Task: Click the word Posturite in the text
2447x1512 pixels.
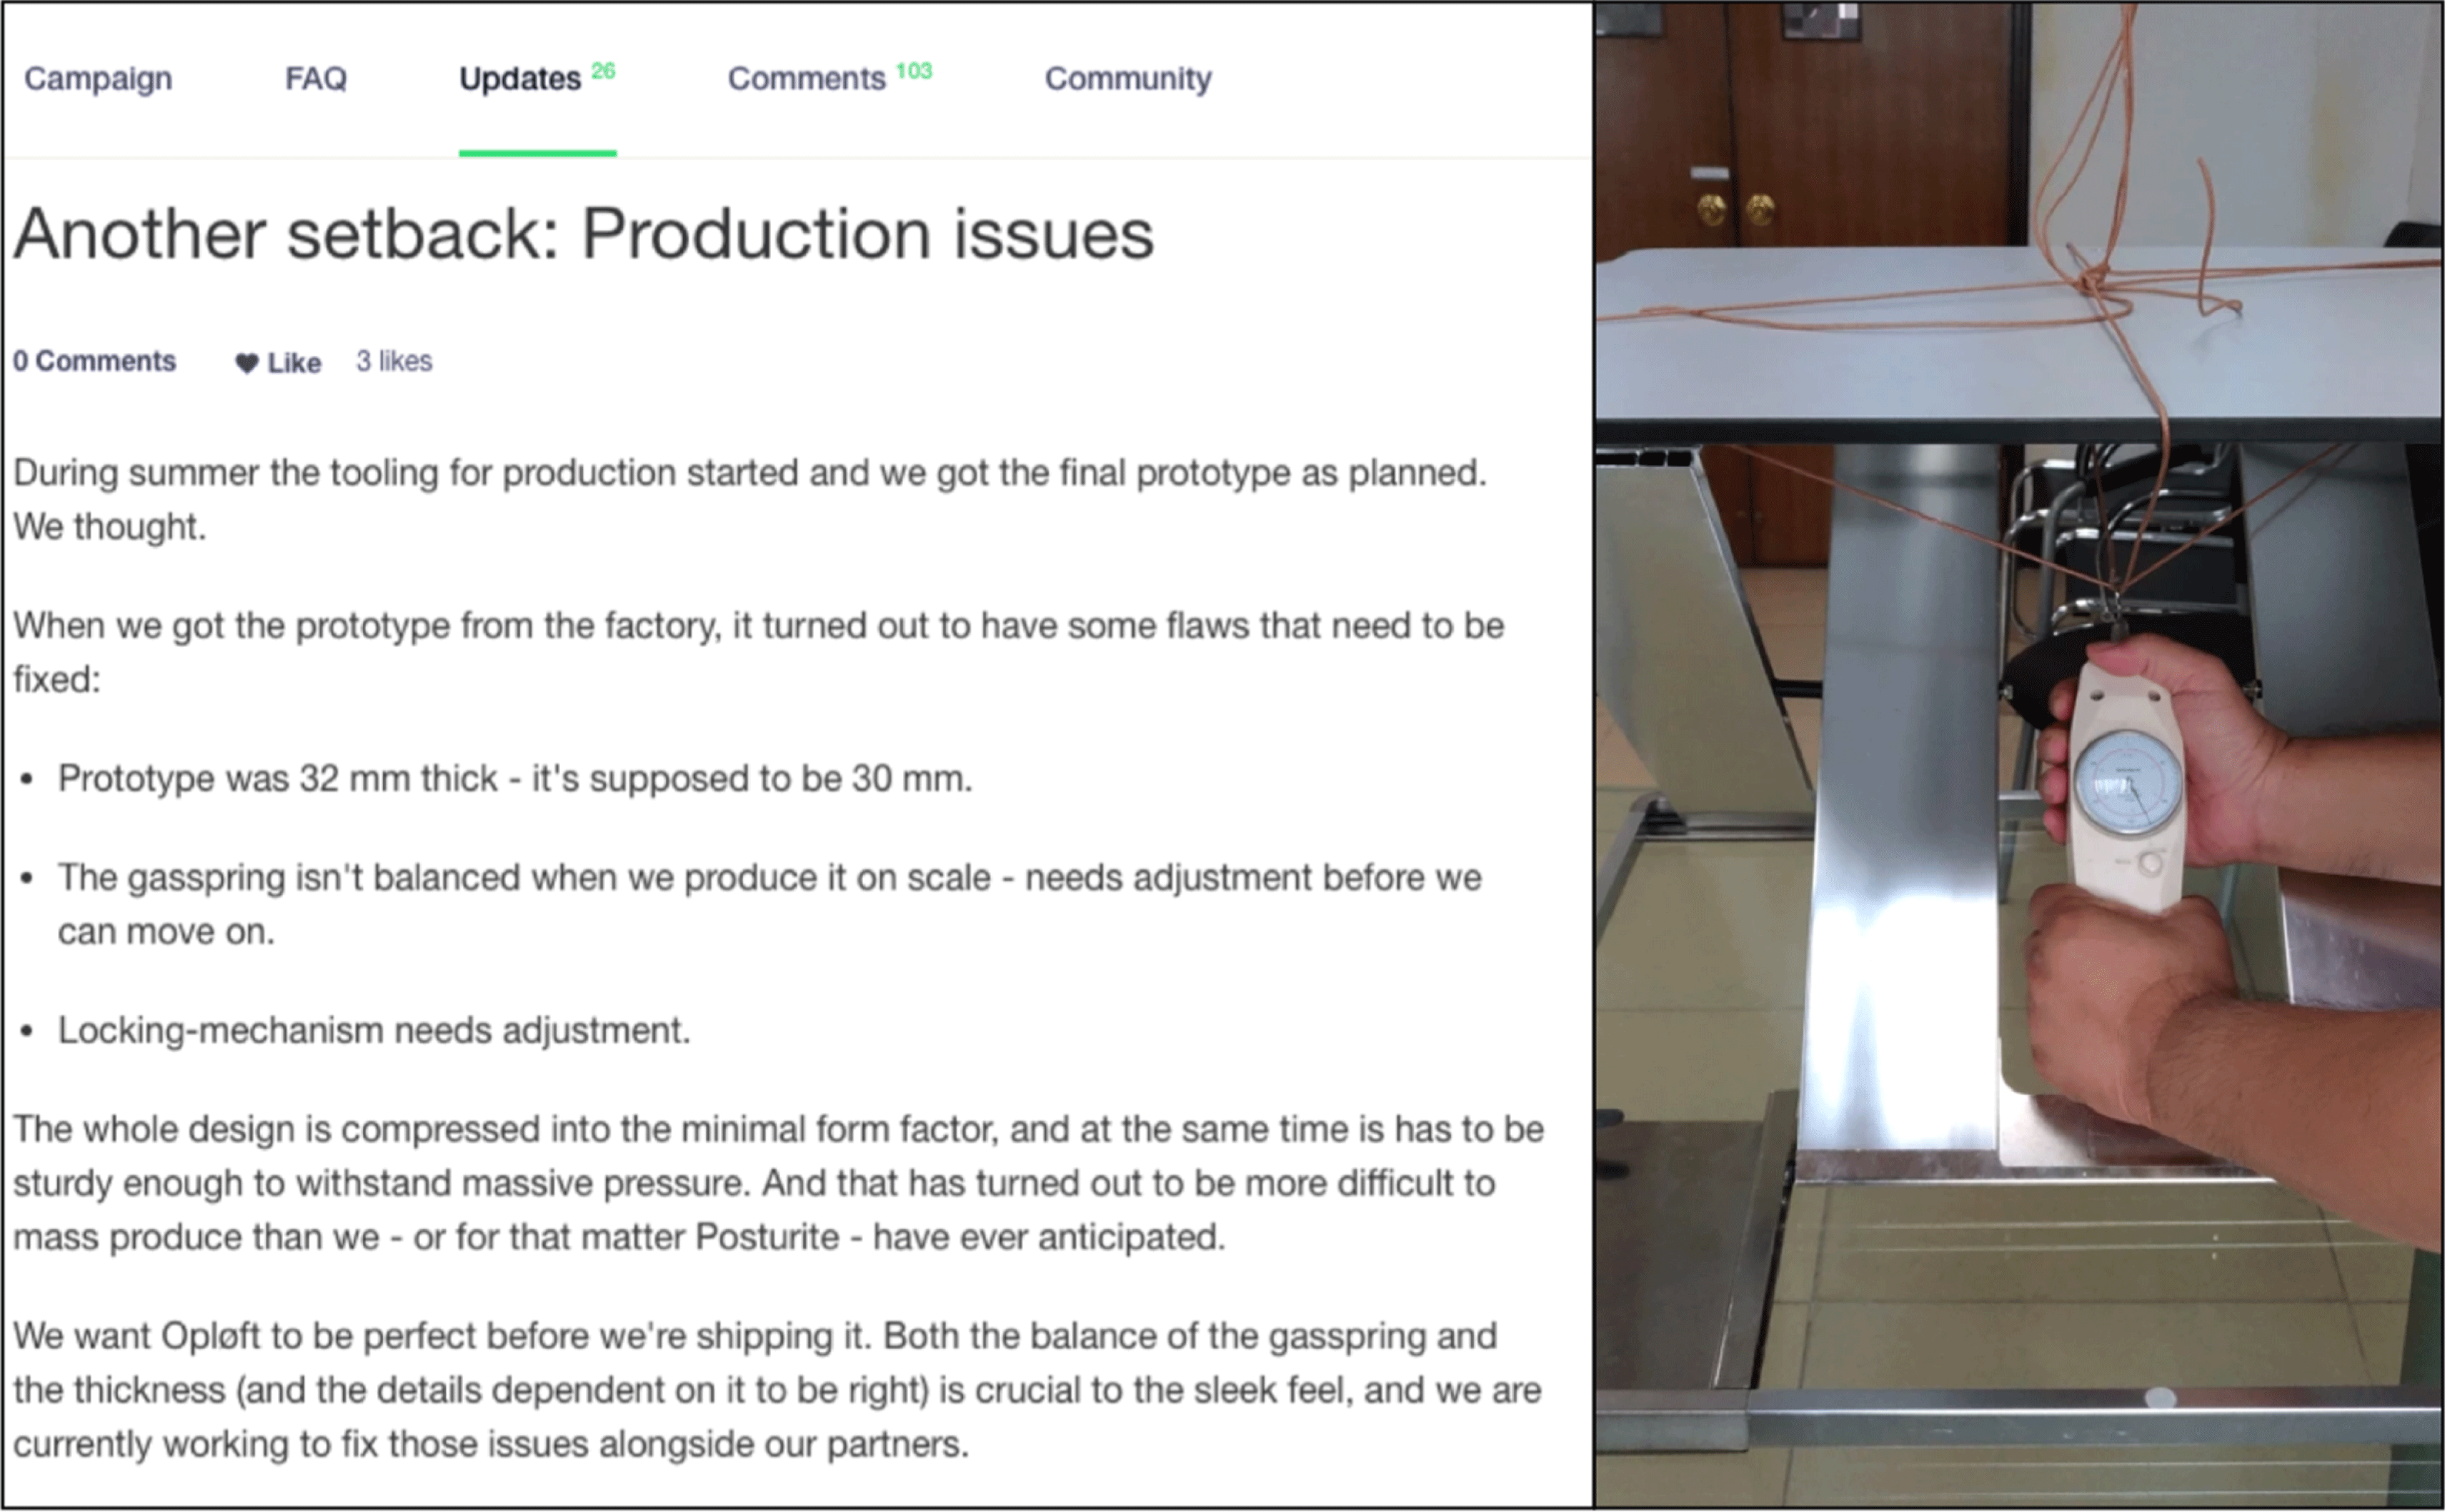Action: coord(767,1237)
